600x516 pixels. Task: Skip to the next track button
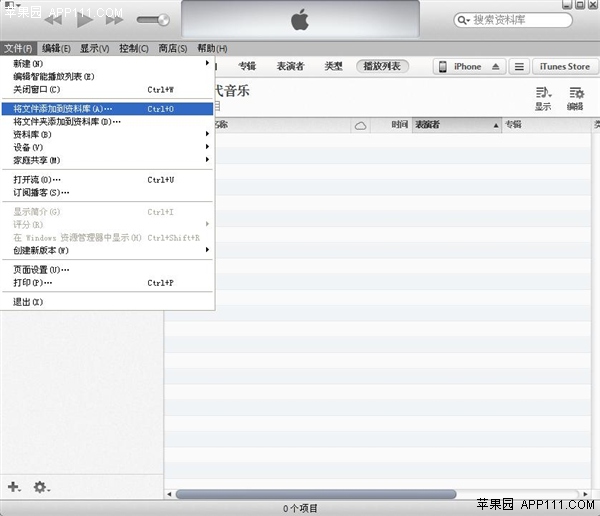[x=114, y=20]
